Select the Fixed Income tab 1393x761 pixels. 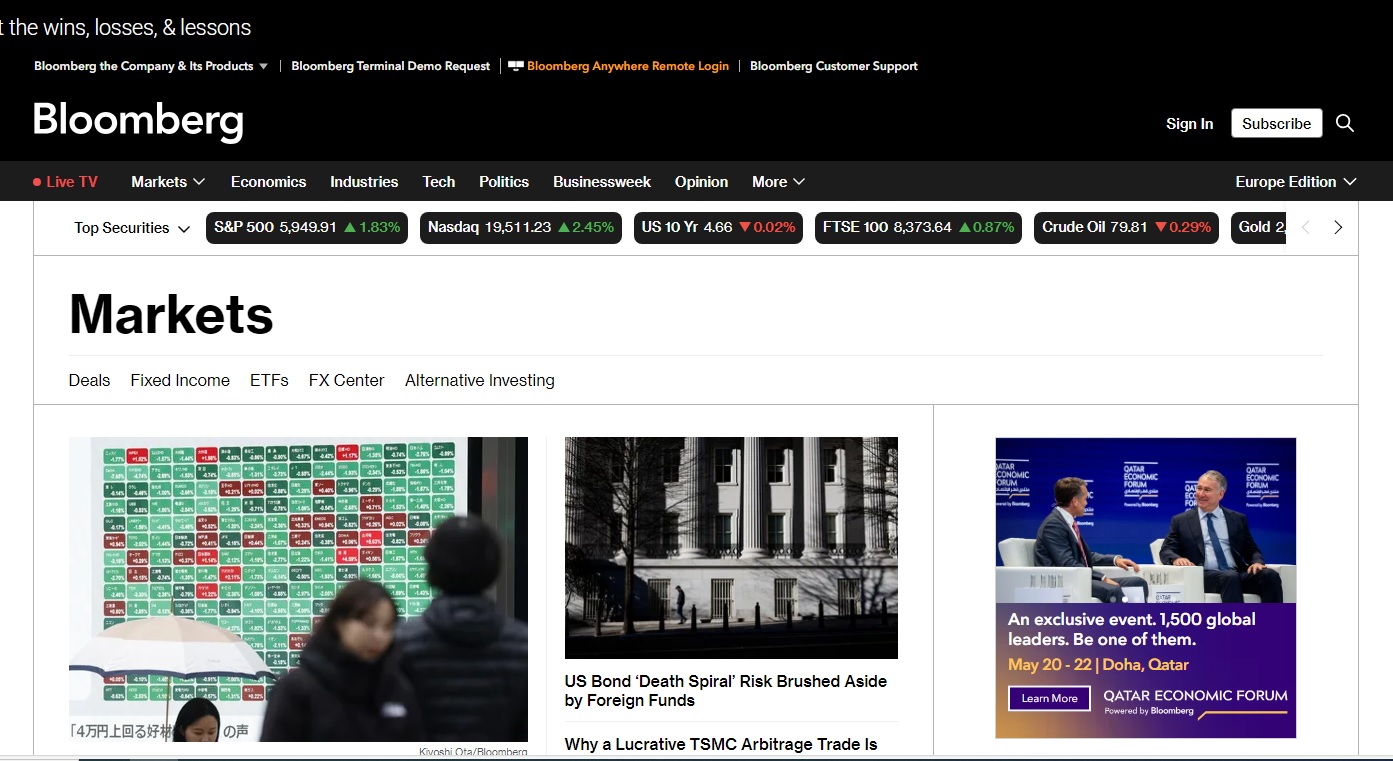[x=180, y=380]
